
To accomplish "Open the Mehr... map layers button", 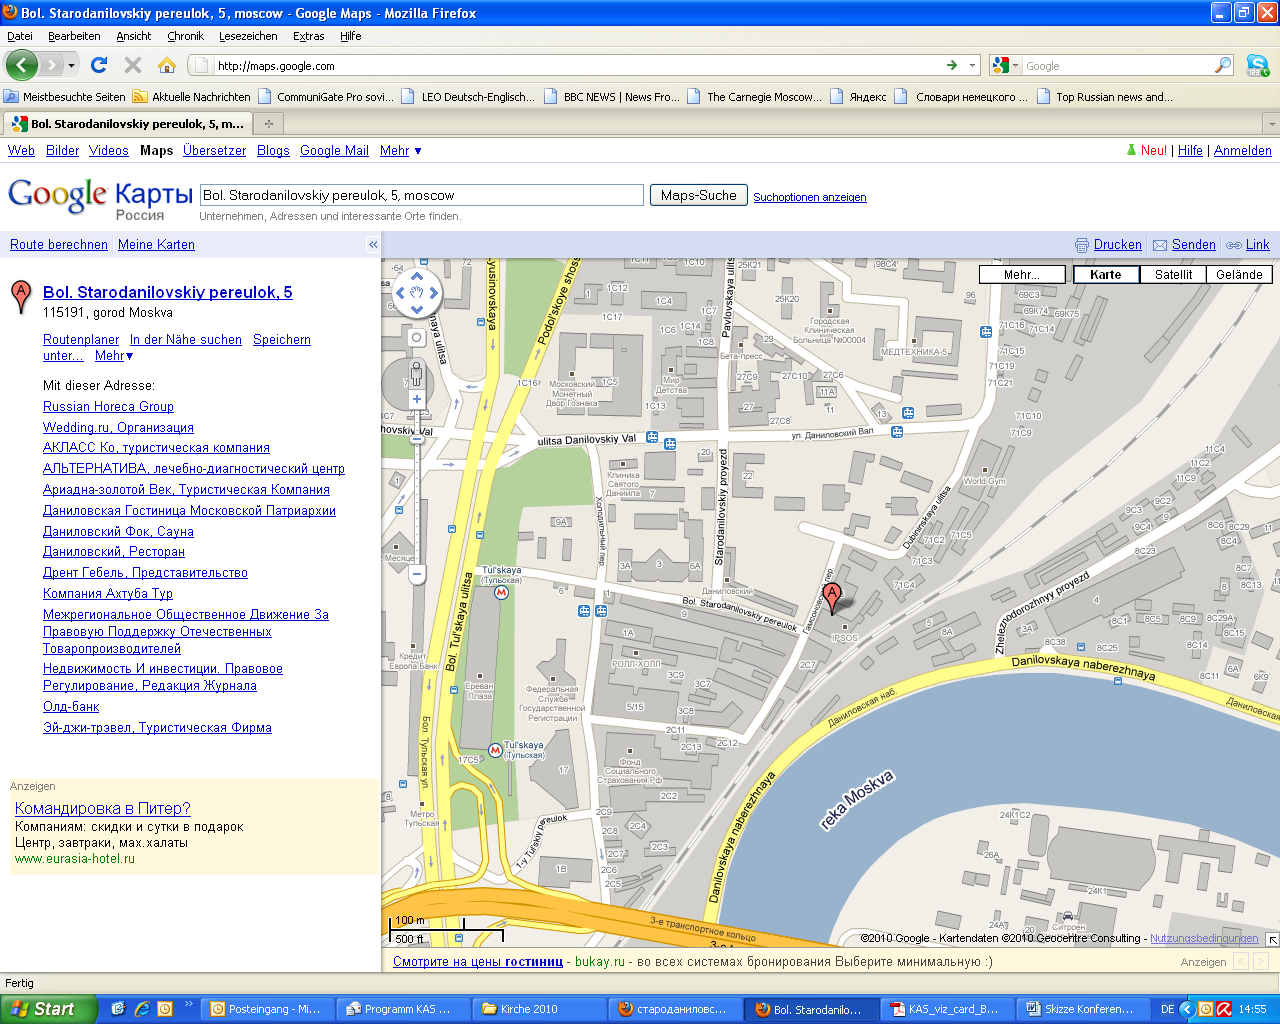I will click(1022, 275).
